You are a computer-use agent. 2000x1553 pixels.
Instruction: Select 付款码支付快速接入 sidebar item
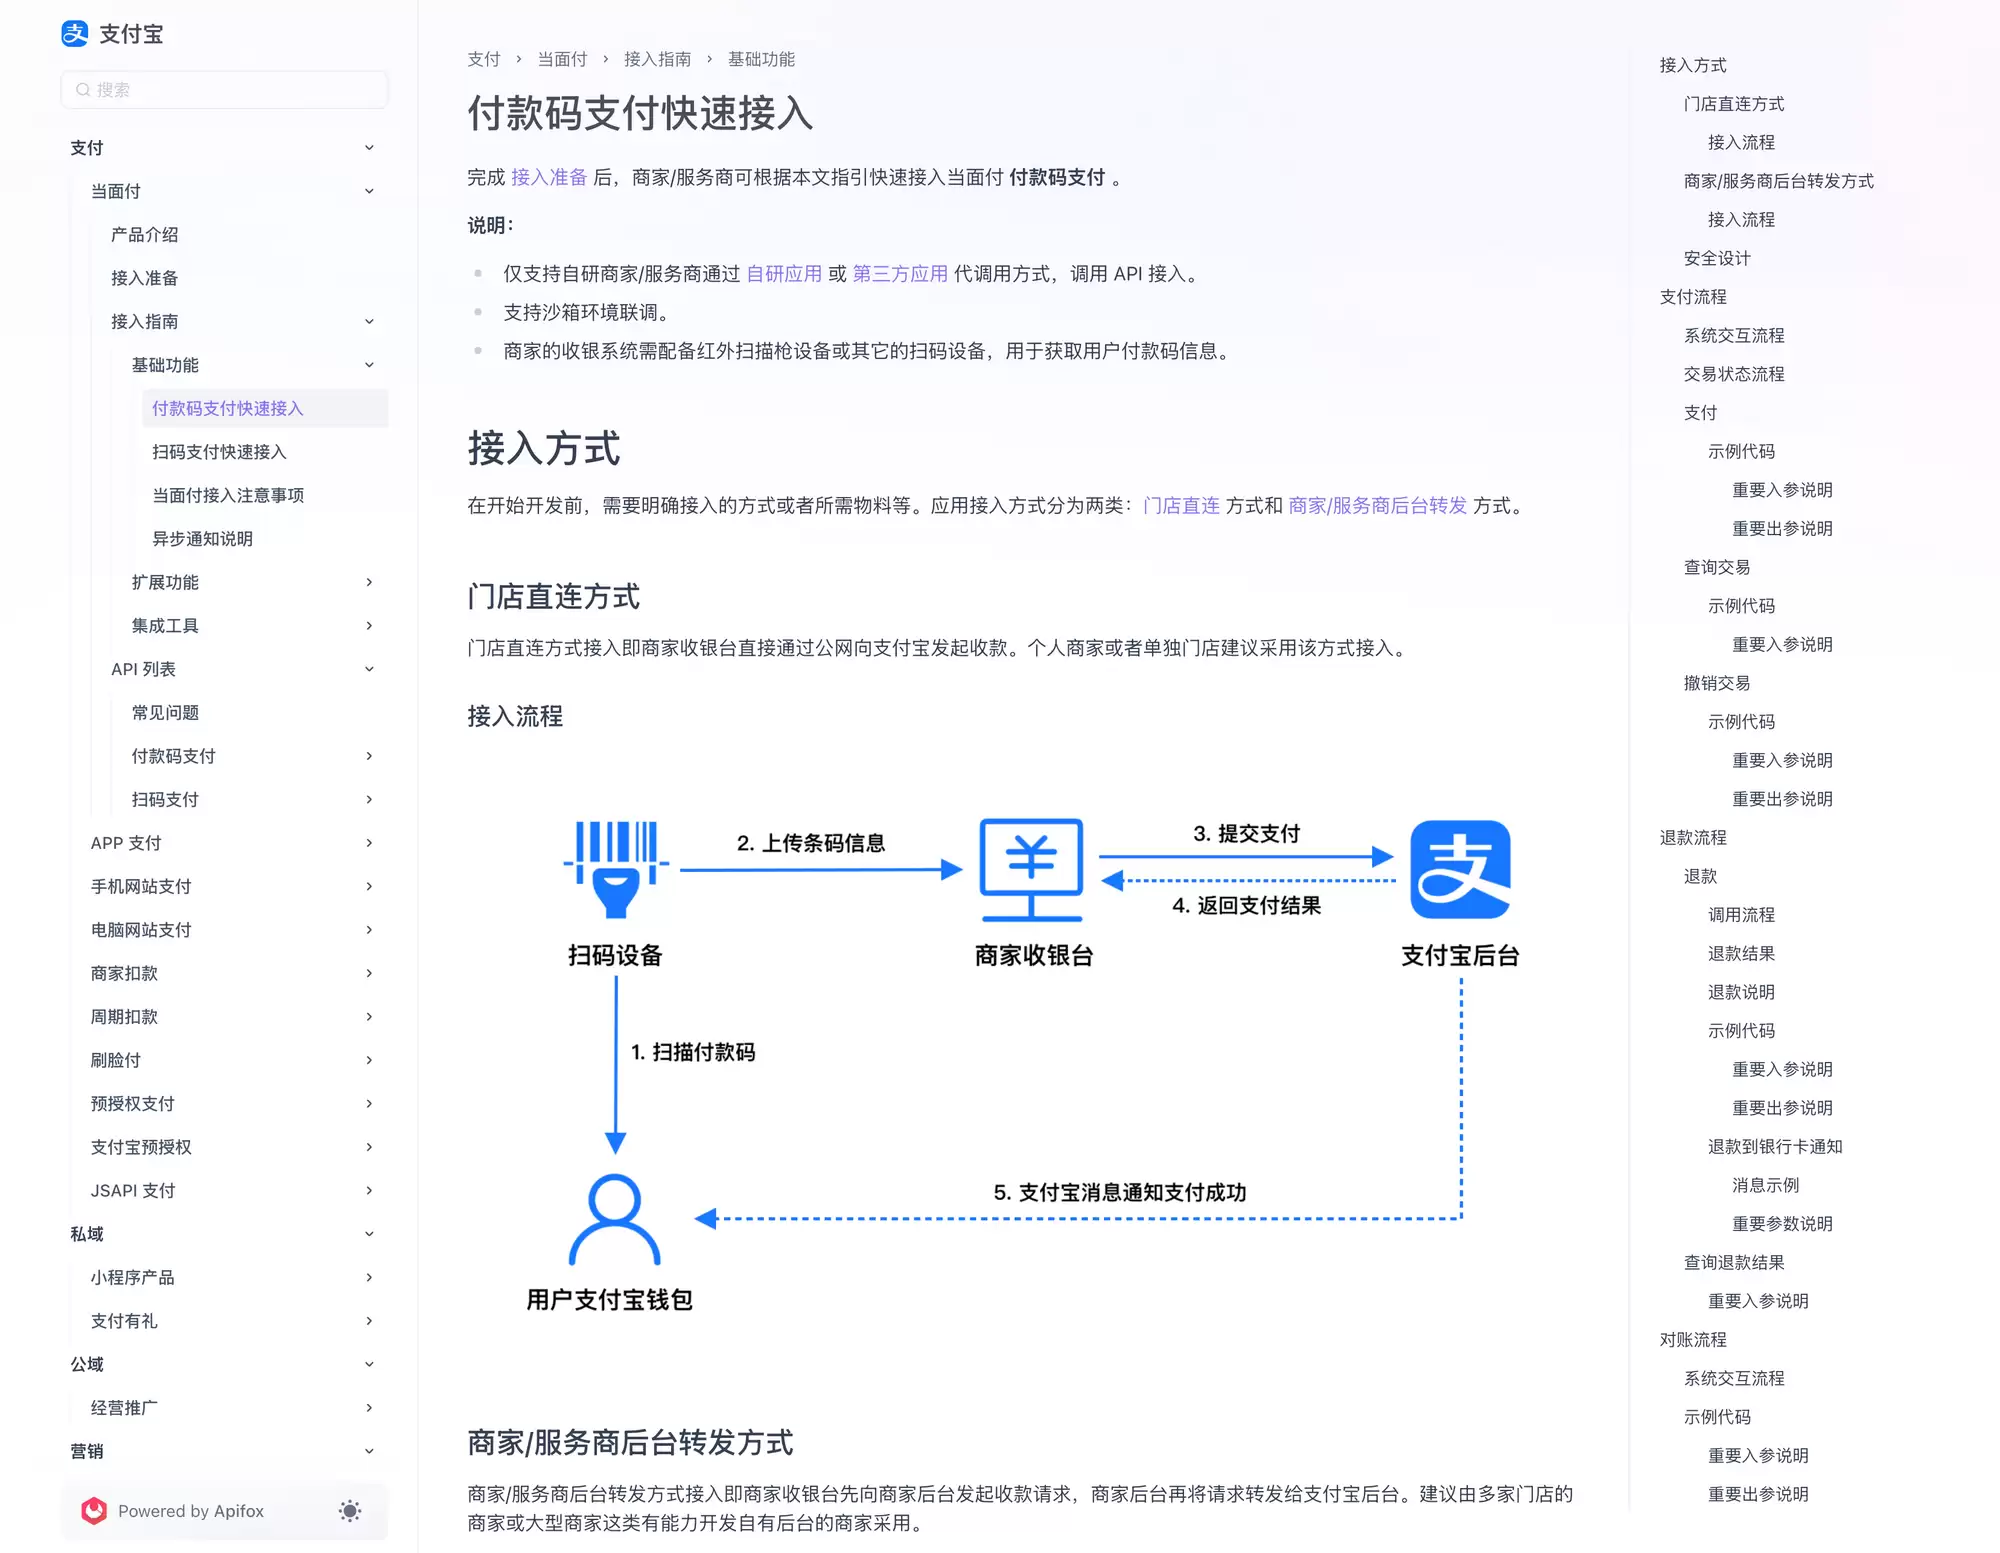[265, 409]
